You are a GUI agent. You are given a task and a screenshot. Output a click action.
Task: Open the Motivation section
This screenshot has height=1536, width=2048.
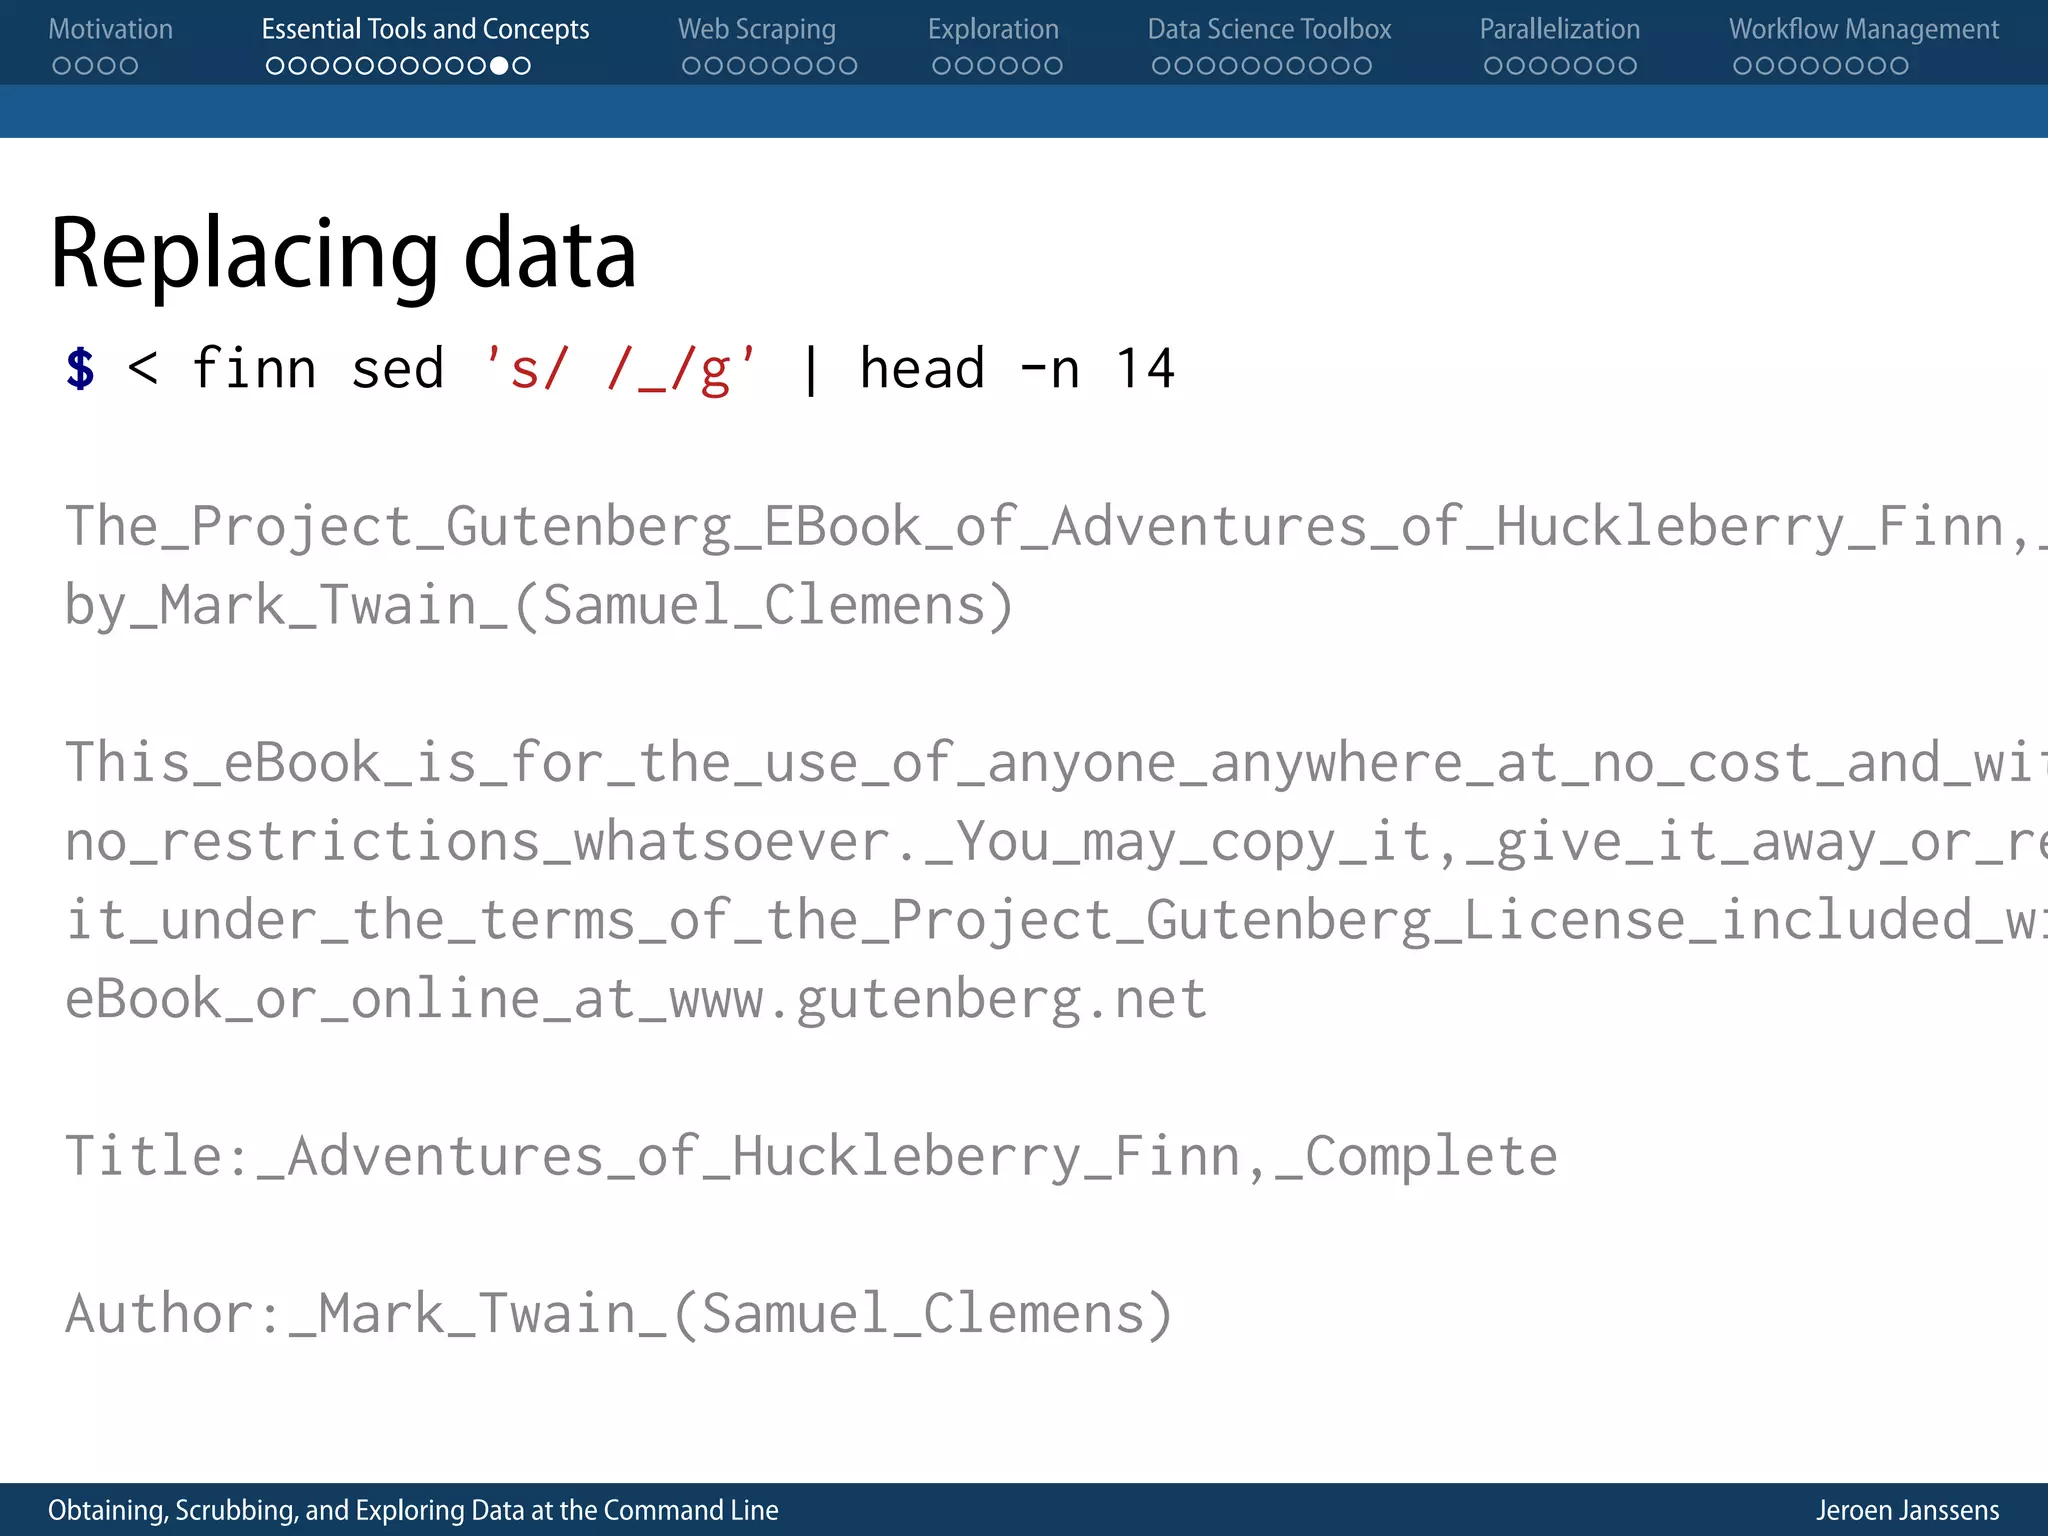tap(110, 29)
